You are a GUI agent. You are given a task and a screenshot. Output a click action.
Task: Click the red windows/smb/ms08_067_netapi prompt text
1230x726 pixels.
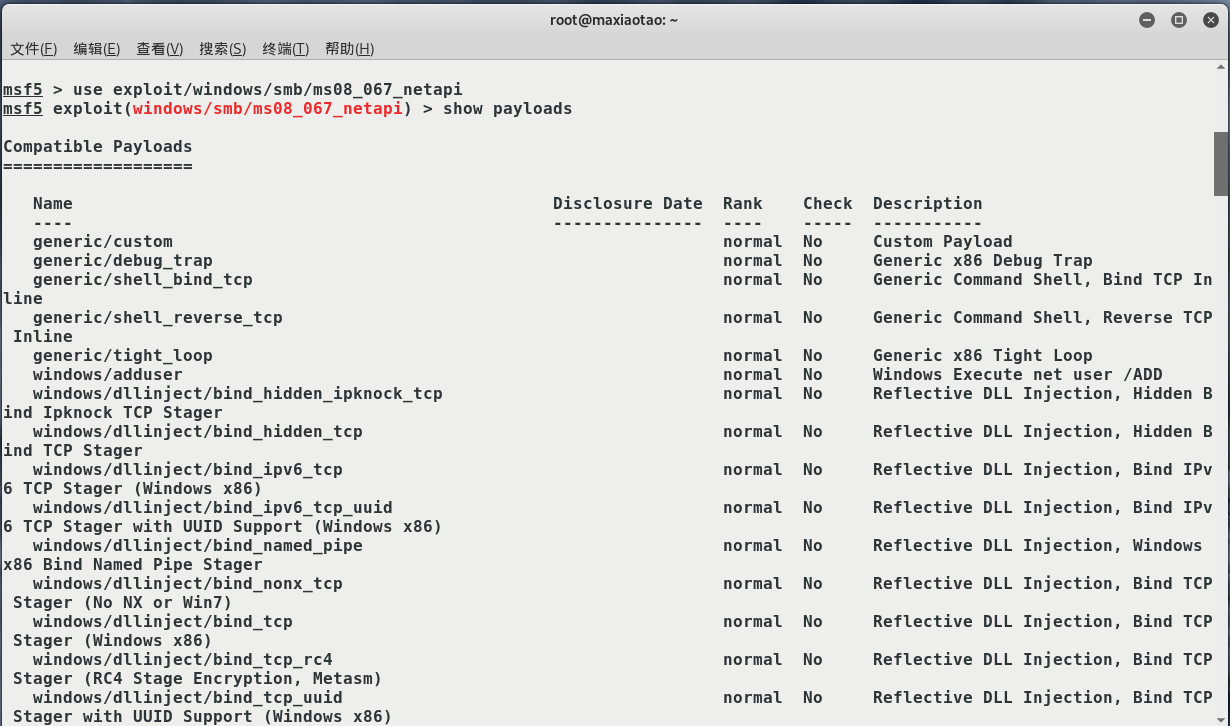coord(268,108)
